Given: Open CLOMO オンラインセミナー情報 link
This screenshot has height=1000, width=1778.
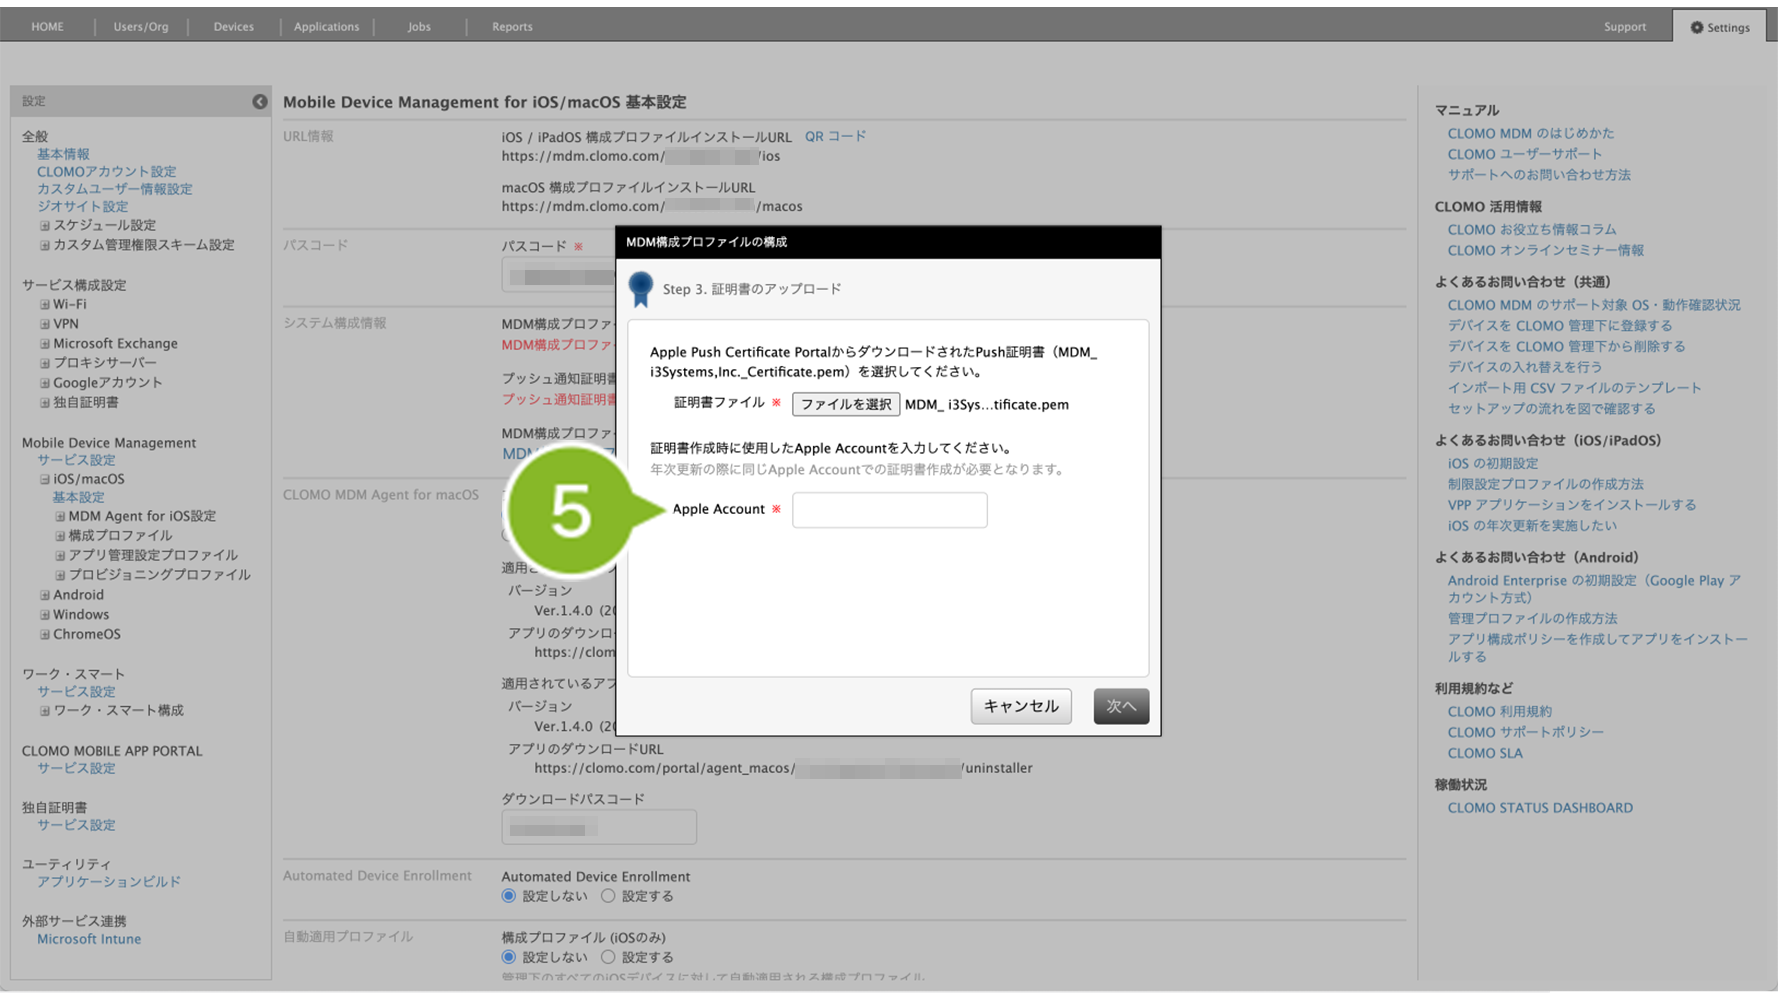Looking at the screenshot, I should coord(1546,251).
